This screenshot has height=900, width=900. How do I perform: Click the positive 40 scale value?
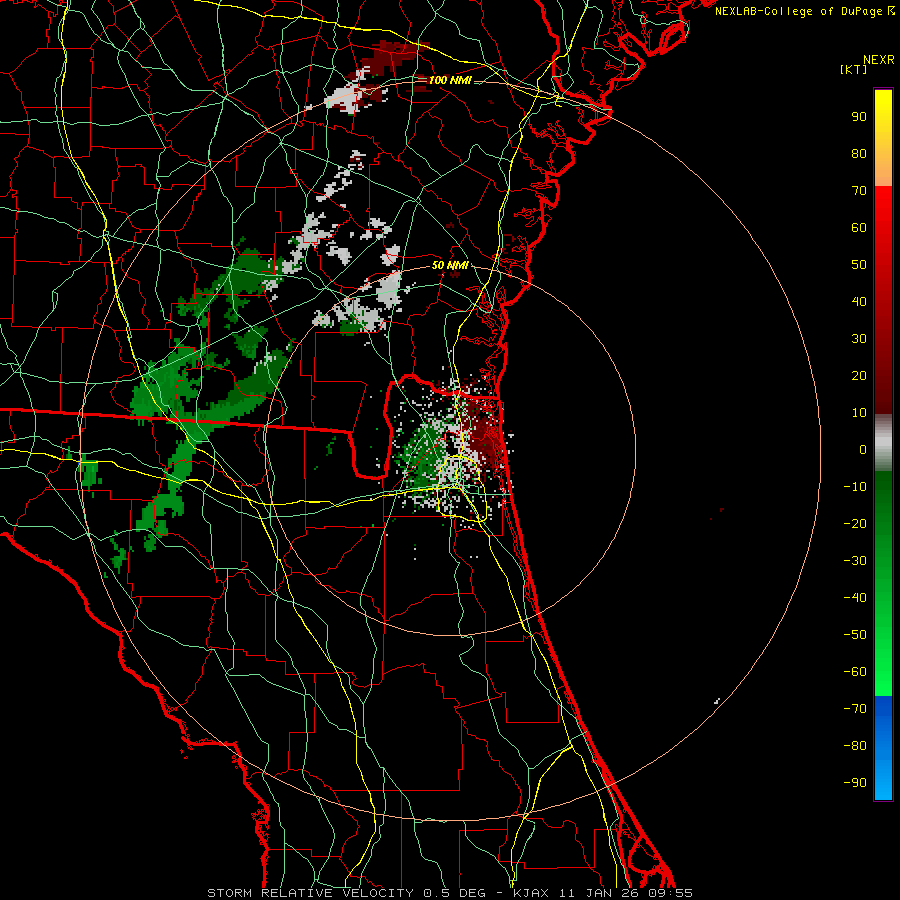[859, 302]
